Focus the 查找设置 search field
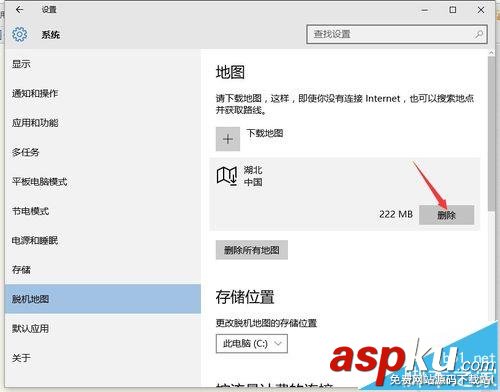Viewport: 500px width, 392px height. pos(397,34)
